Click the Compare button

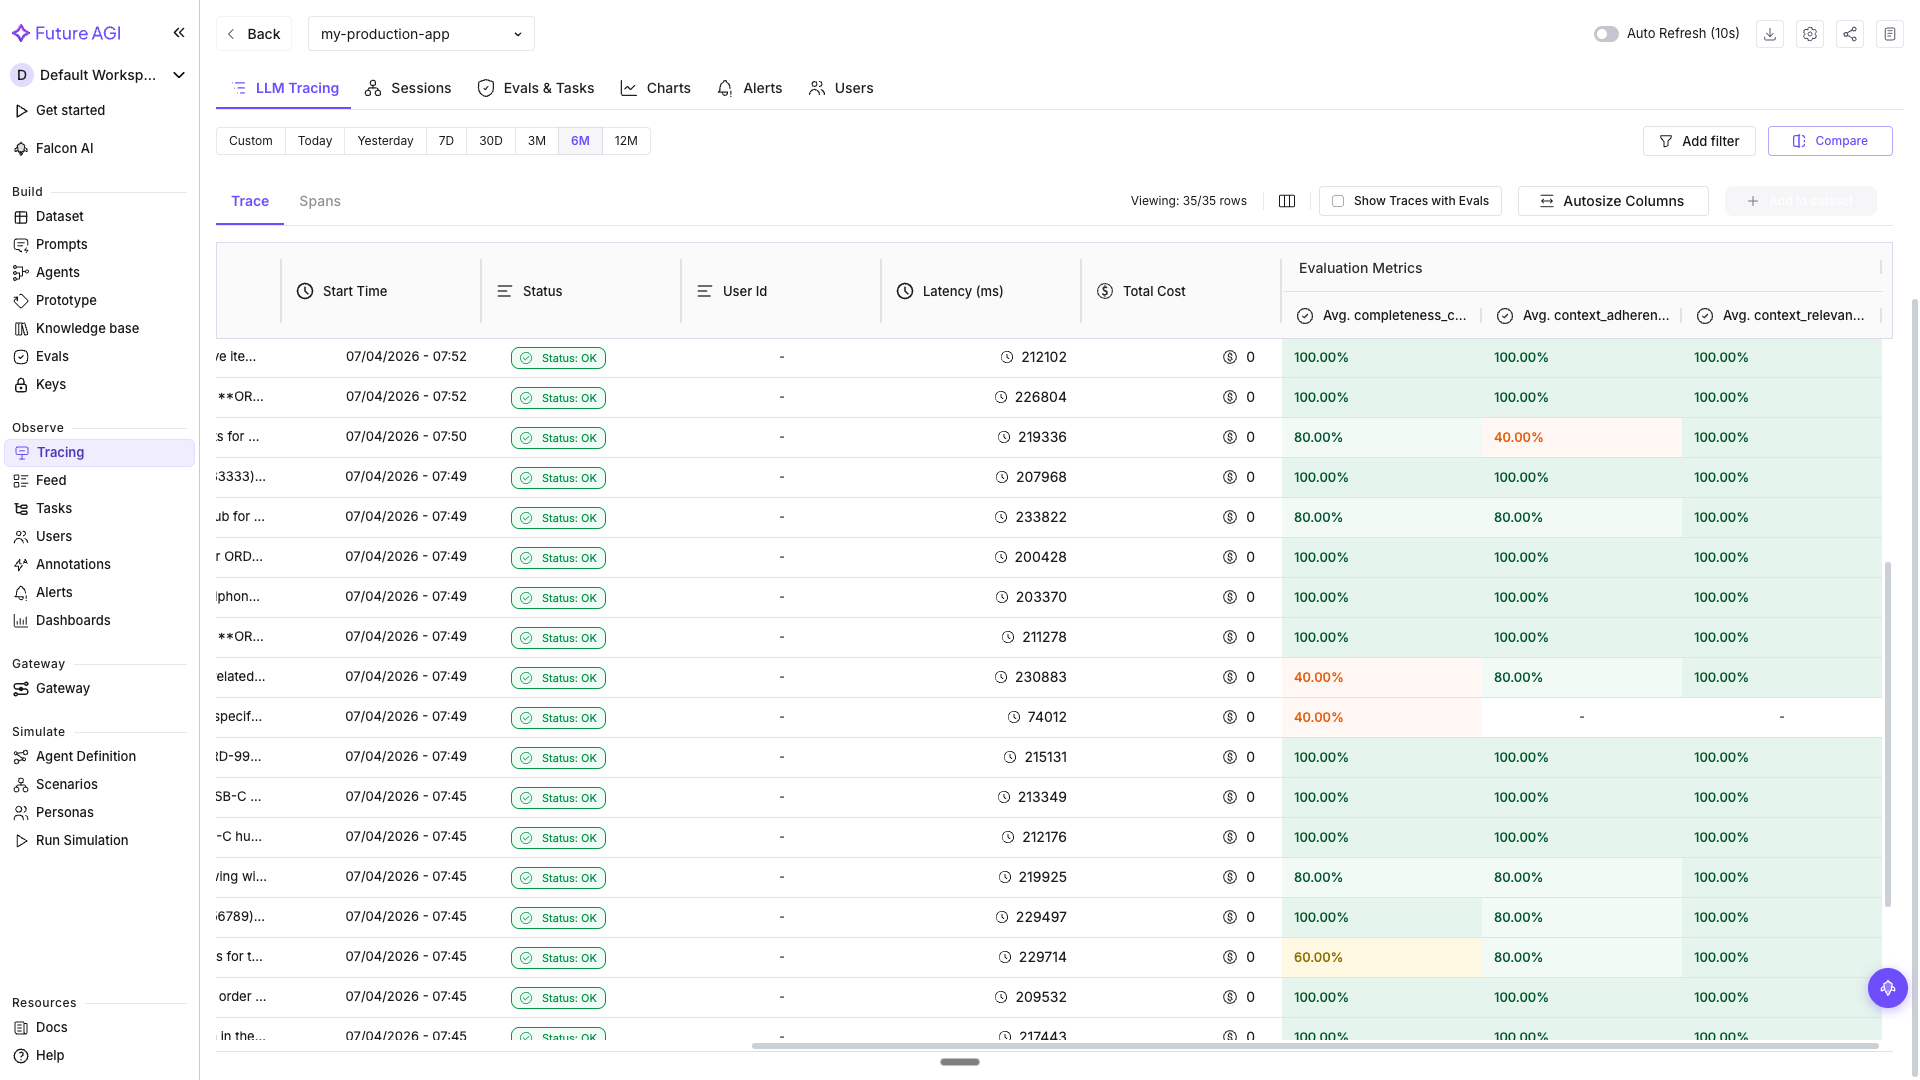[1830, 141]
